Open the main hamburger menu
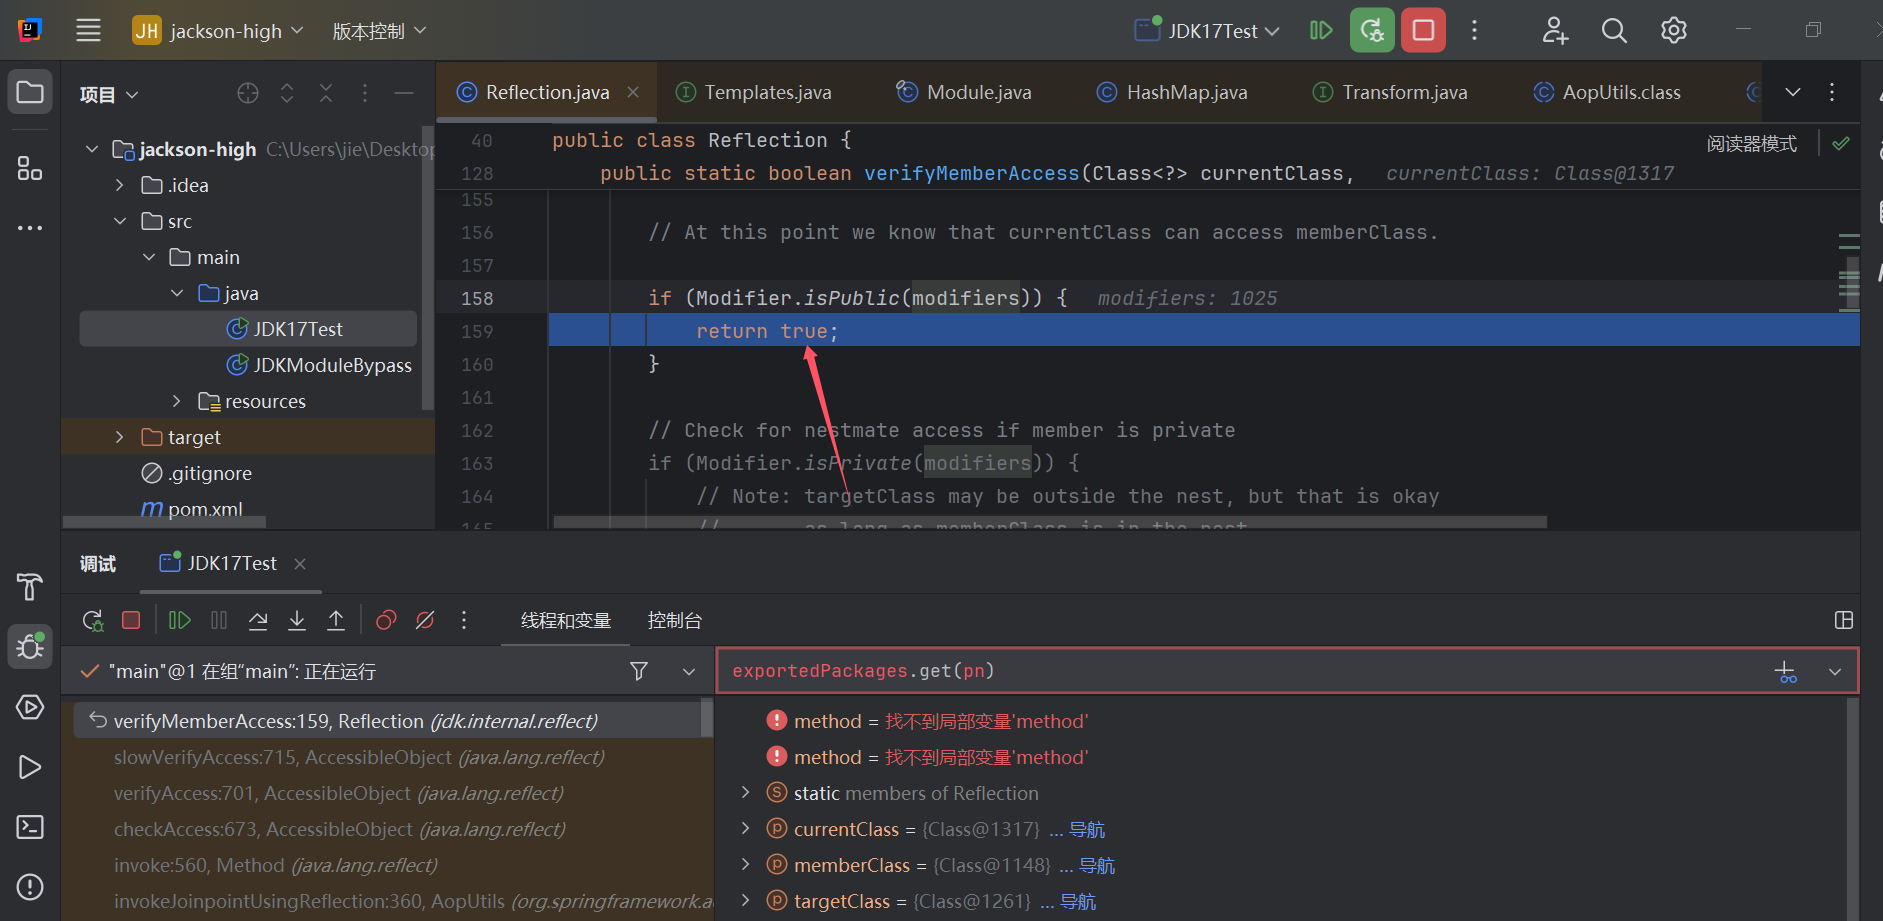The image size is (1883, 921). coord(88,30)
